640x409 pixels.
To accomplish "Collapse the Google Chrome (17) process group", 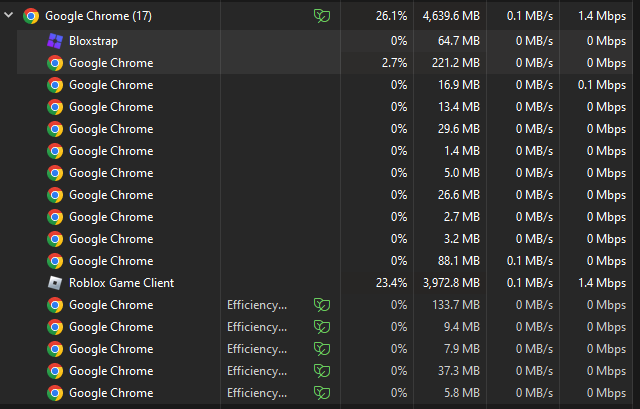I will click(9, 16).
